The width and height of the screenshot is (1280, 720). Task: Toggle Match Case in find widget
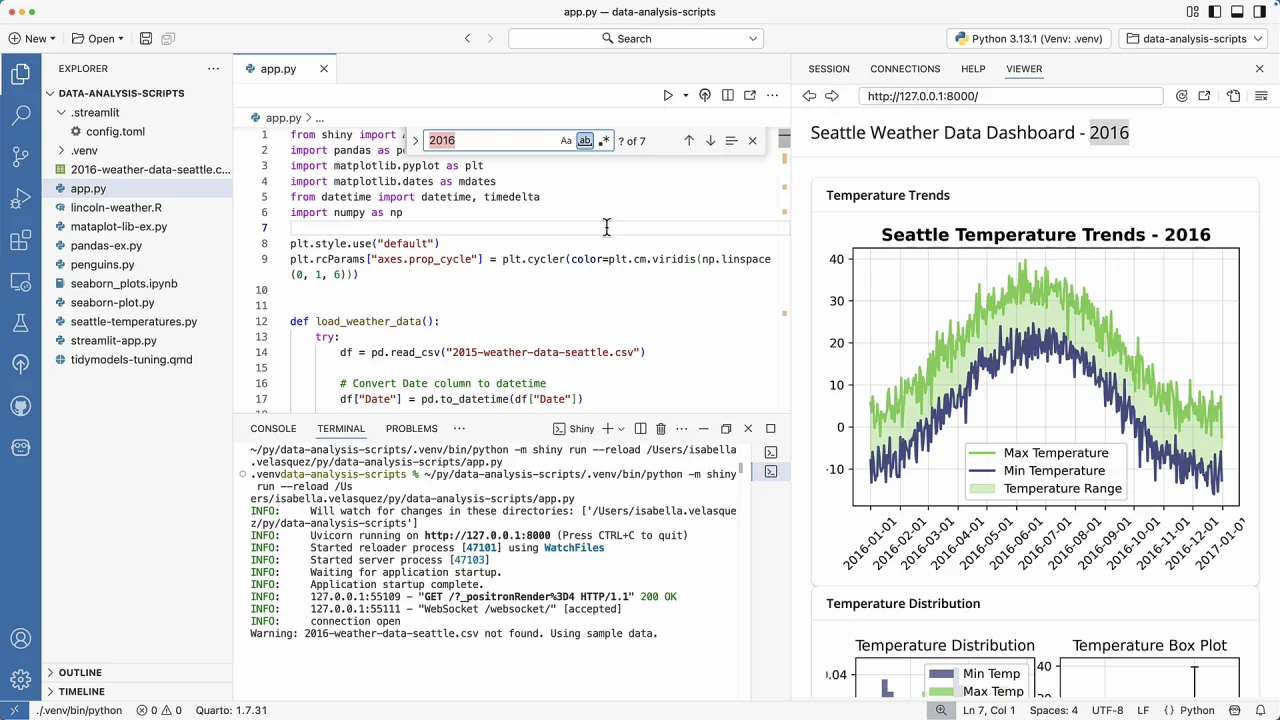coord(566,141)
